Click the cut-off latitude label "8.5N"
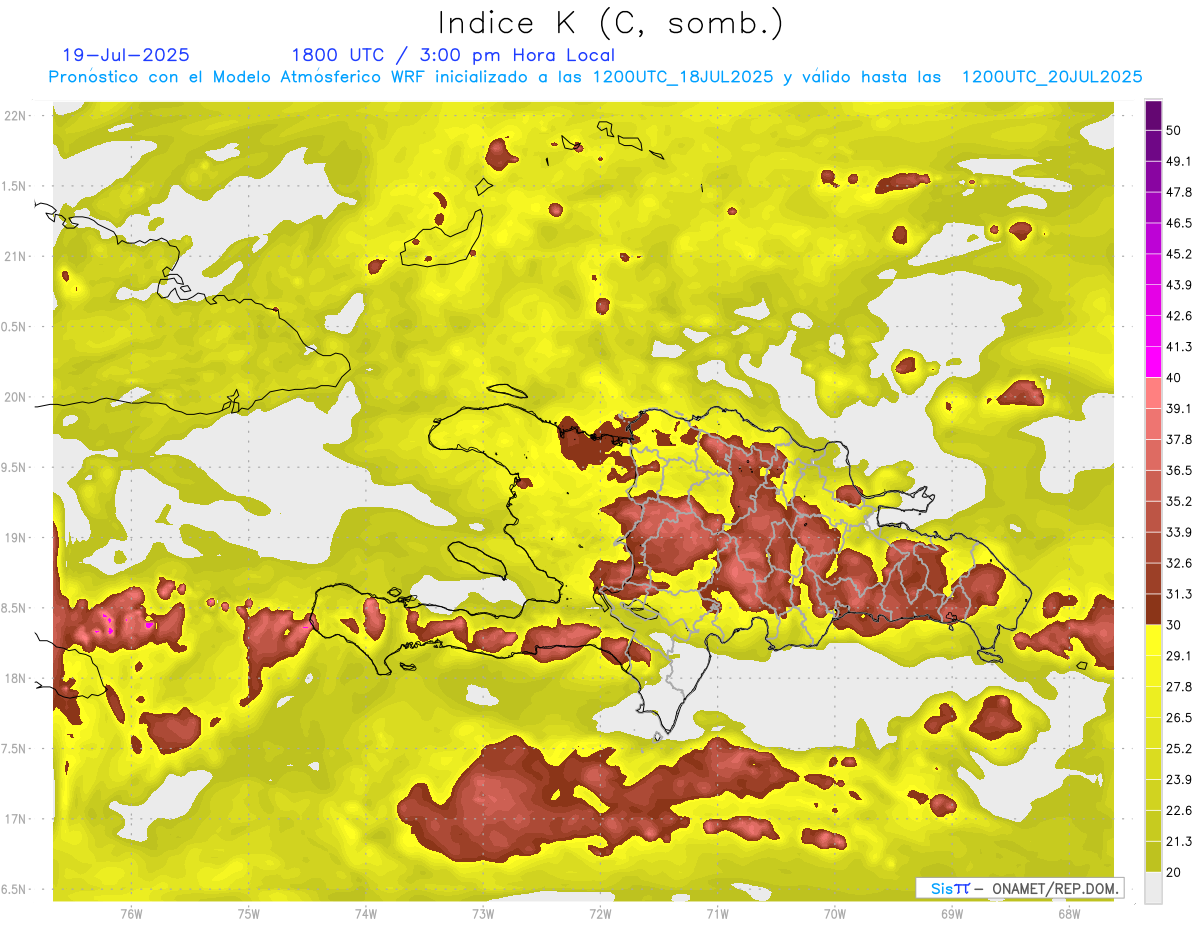The image size is (1200, 927). 15,608
